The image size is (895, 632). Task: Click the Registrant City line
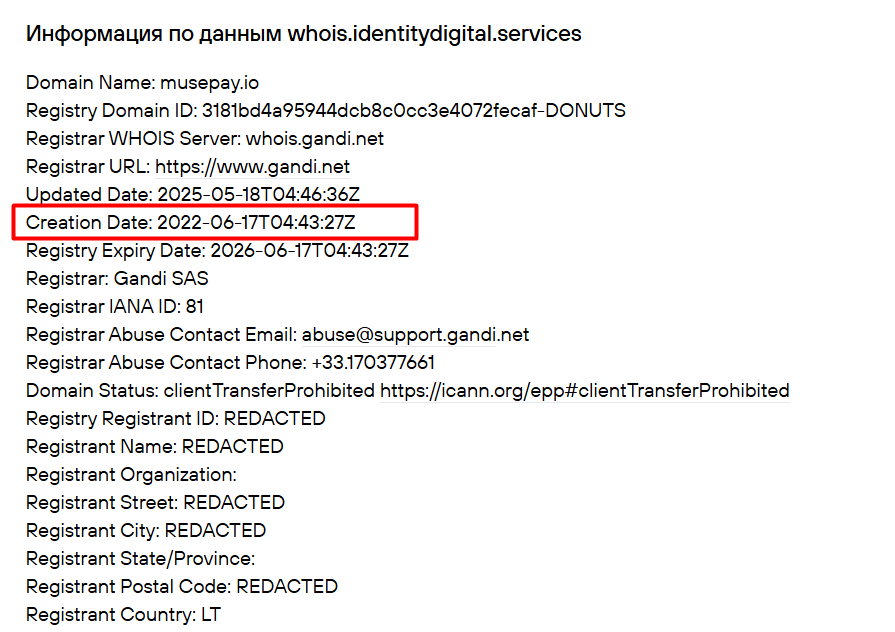146,531
